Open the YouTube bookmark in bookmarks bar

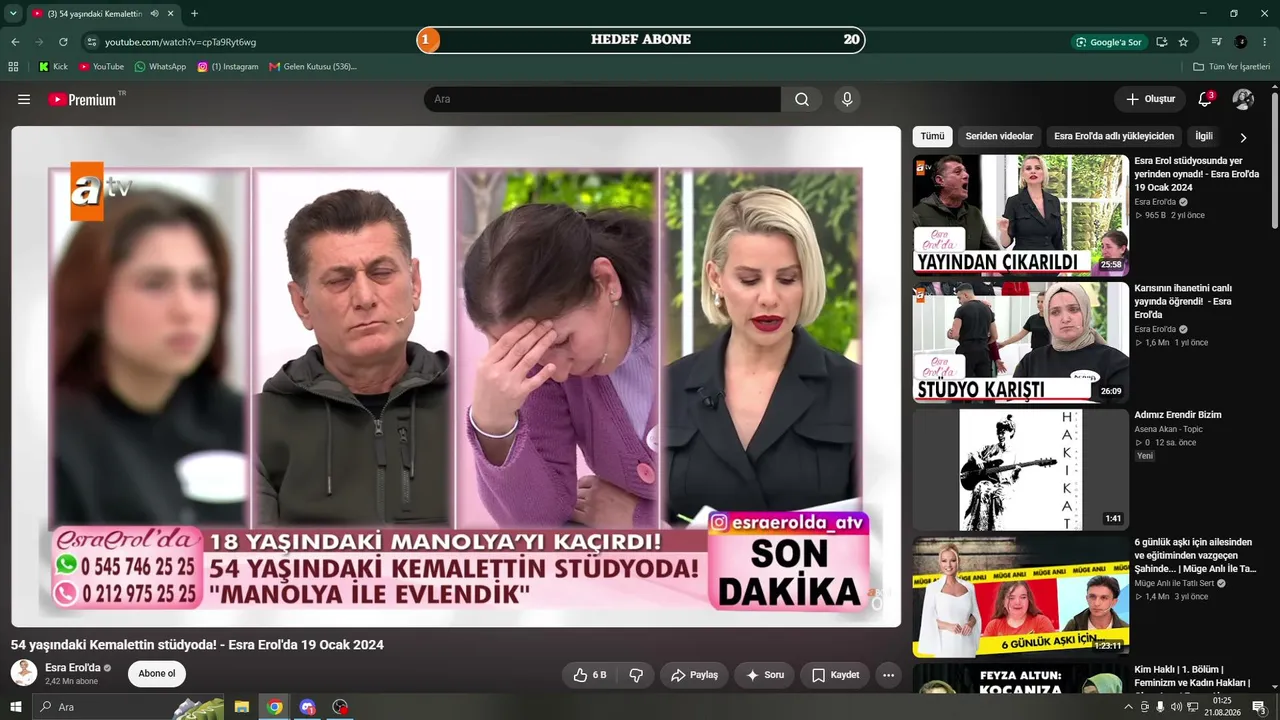101,67
